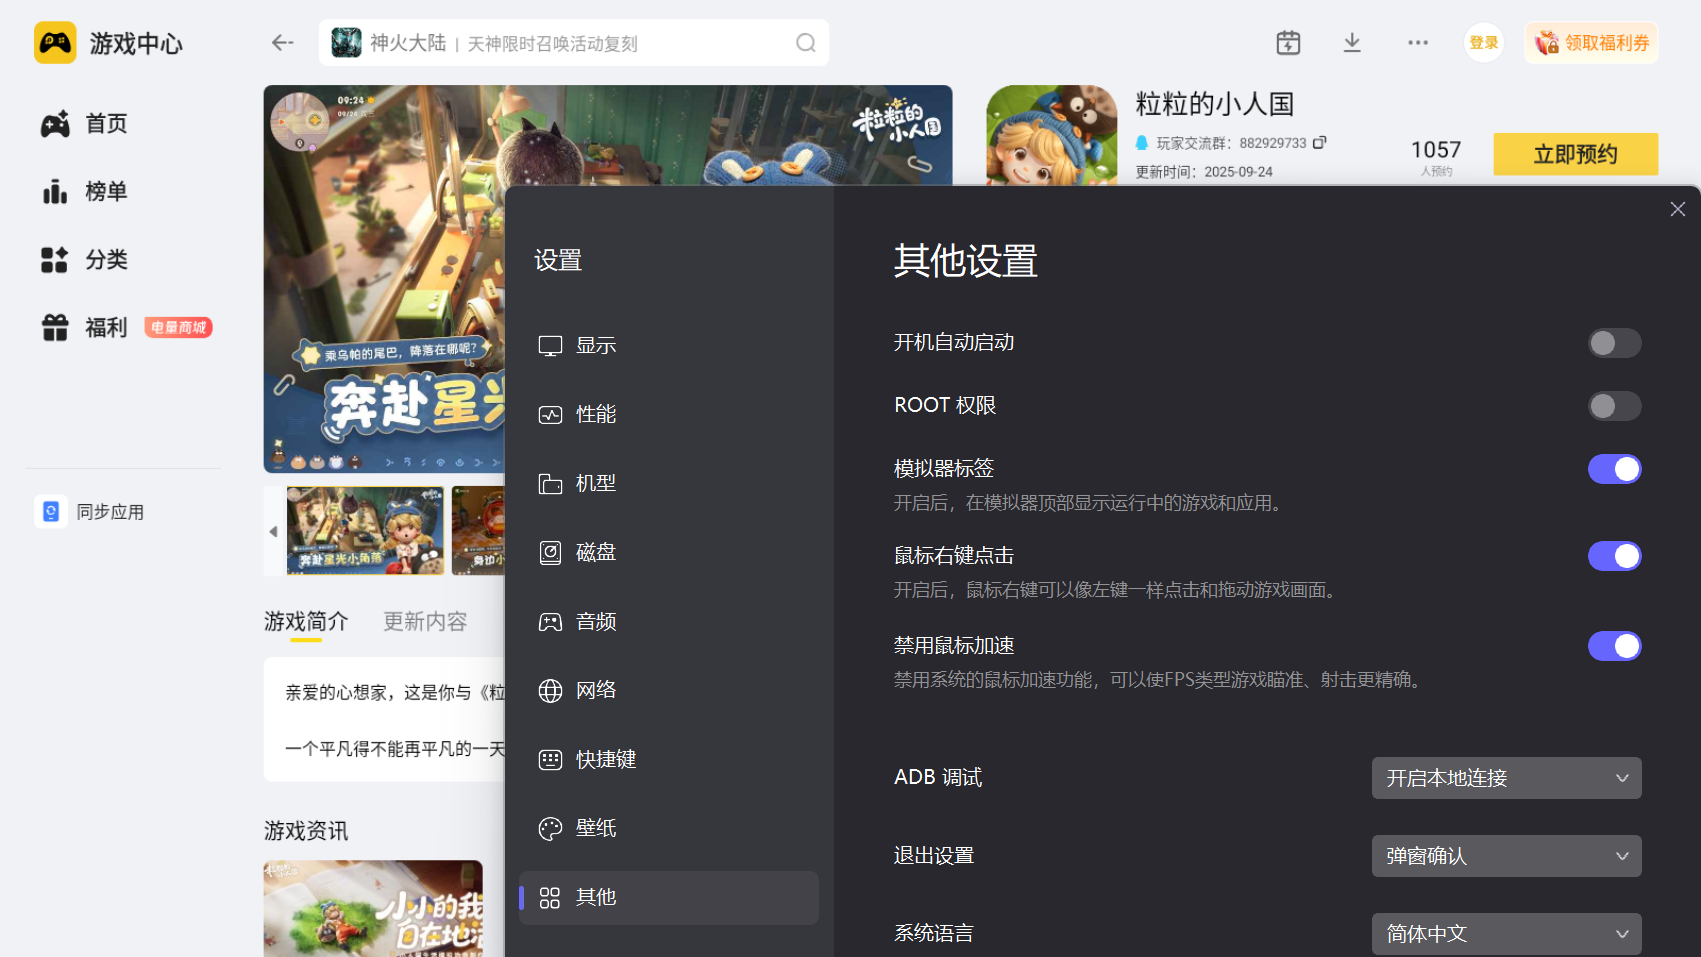This screenshot has height=957, width=1701.
Task: Open the 游戏资讯 news thumbnail
Action: (x=373, y=909)
